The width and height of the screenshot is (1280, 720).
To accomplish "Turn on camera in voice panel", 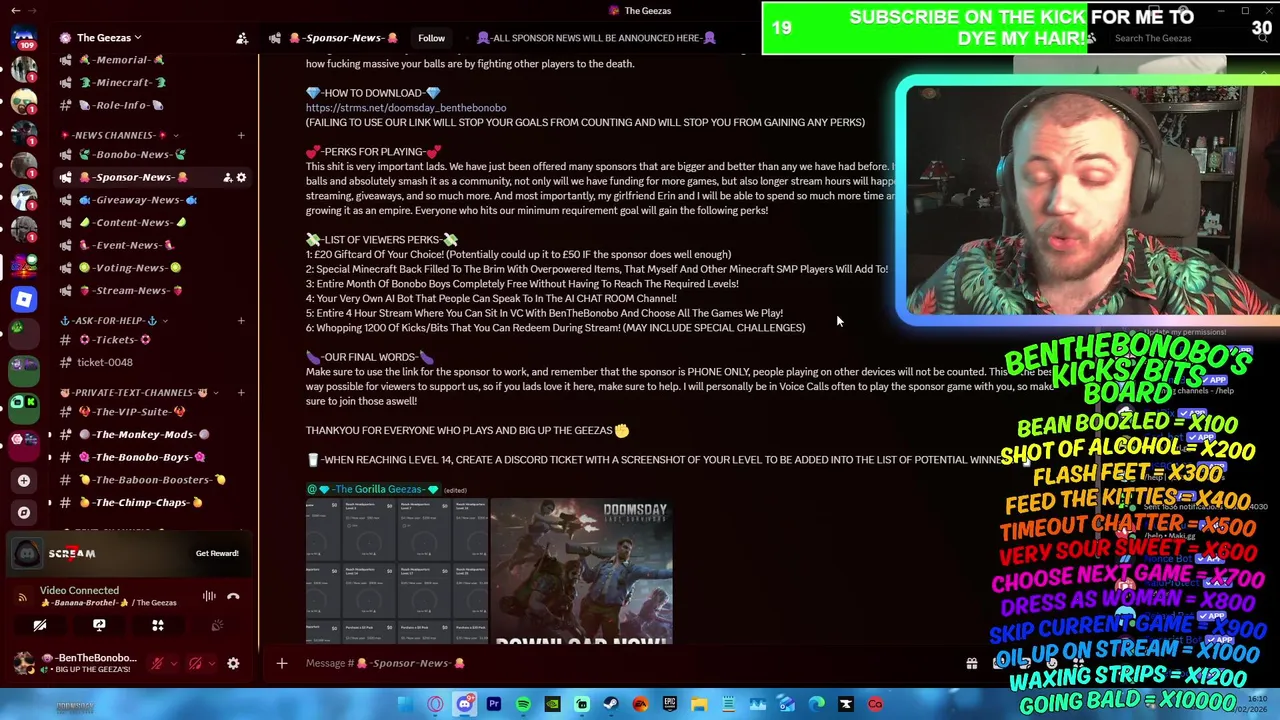I will pos(40,625).
